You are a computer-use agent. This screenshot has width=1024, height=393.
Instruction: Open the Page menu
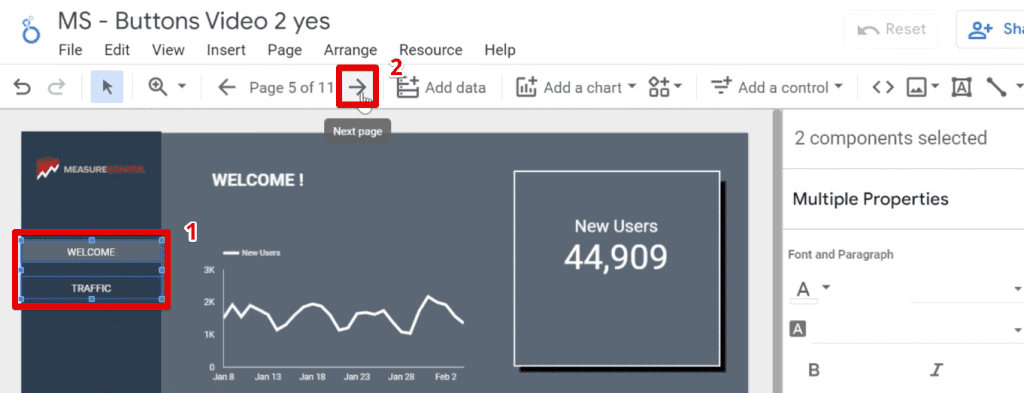tap(285, 50)
